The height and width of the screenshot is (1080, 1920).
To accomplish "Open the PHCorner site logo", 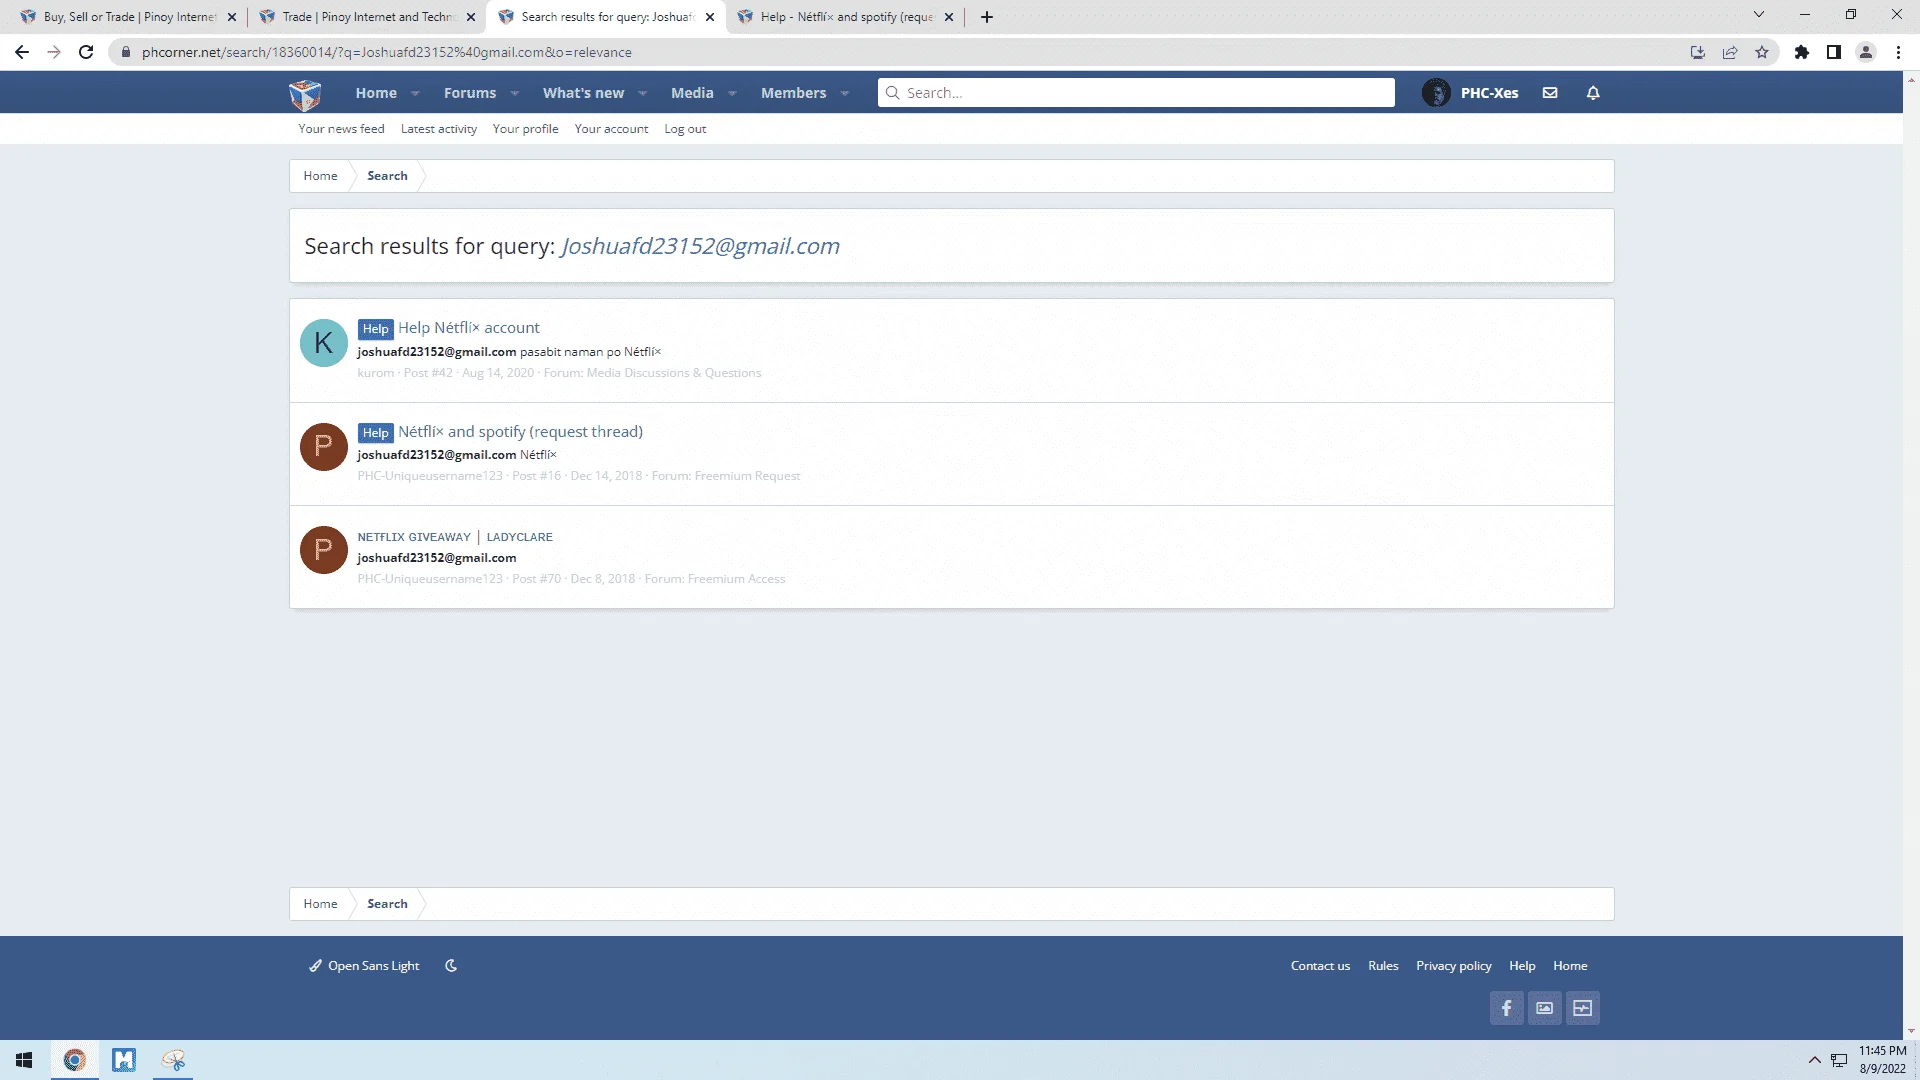I will [305, 94].
